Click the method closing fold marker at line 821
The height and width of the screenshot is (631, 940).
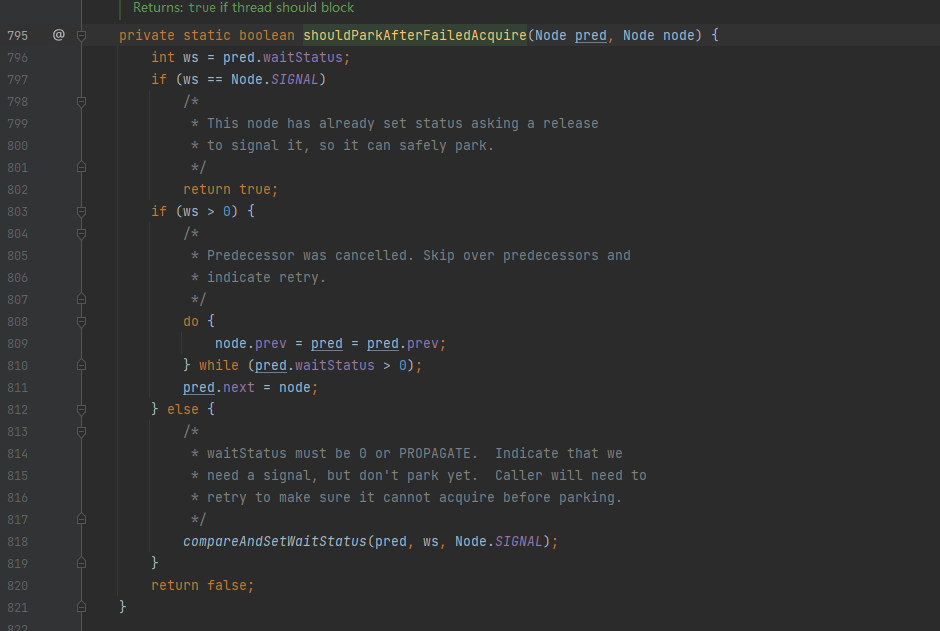pos(82,607)
